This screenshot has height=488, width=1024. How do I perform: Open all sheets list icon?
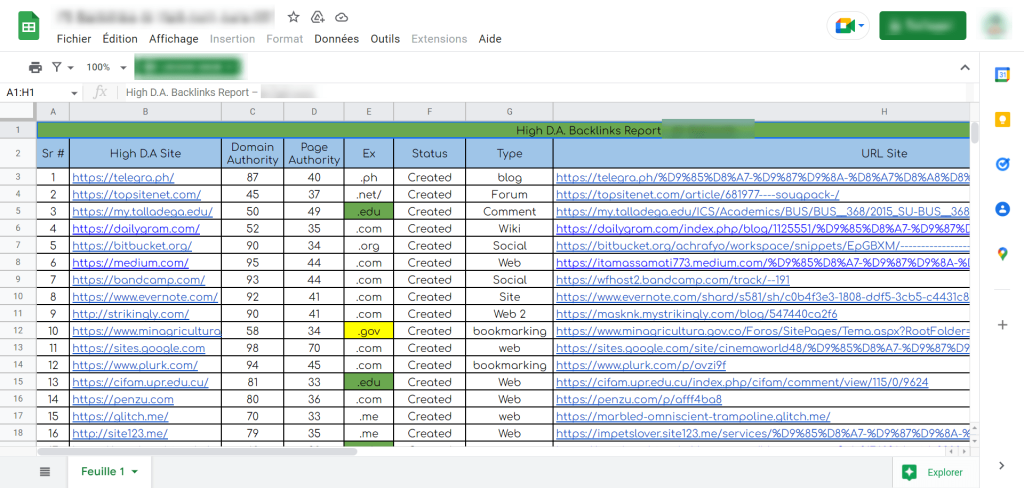(x=44, y=472)
